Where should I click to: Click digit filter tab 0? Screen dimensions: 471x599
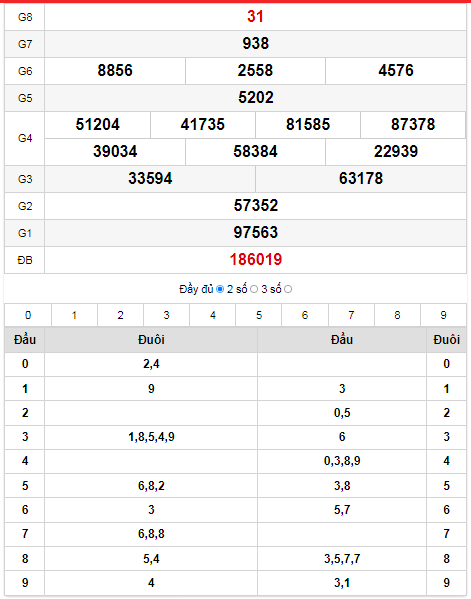pyautogui.click(x=28, y=315)
